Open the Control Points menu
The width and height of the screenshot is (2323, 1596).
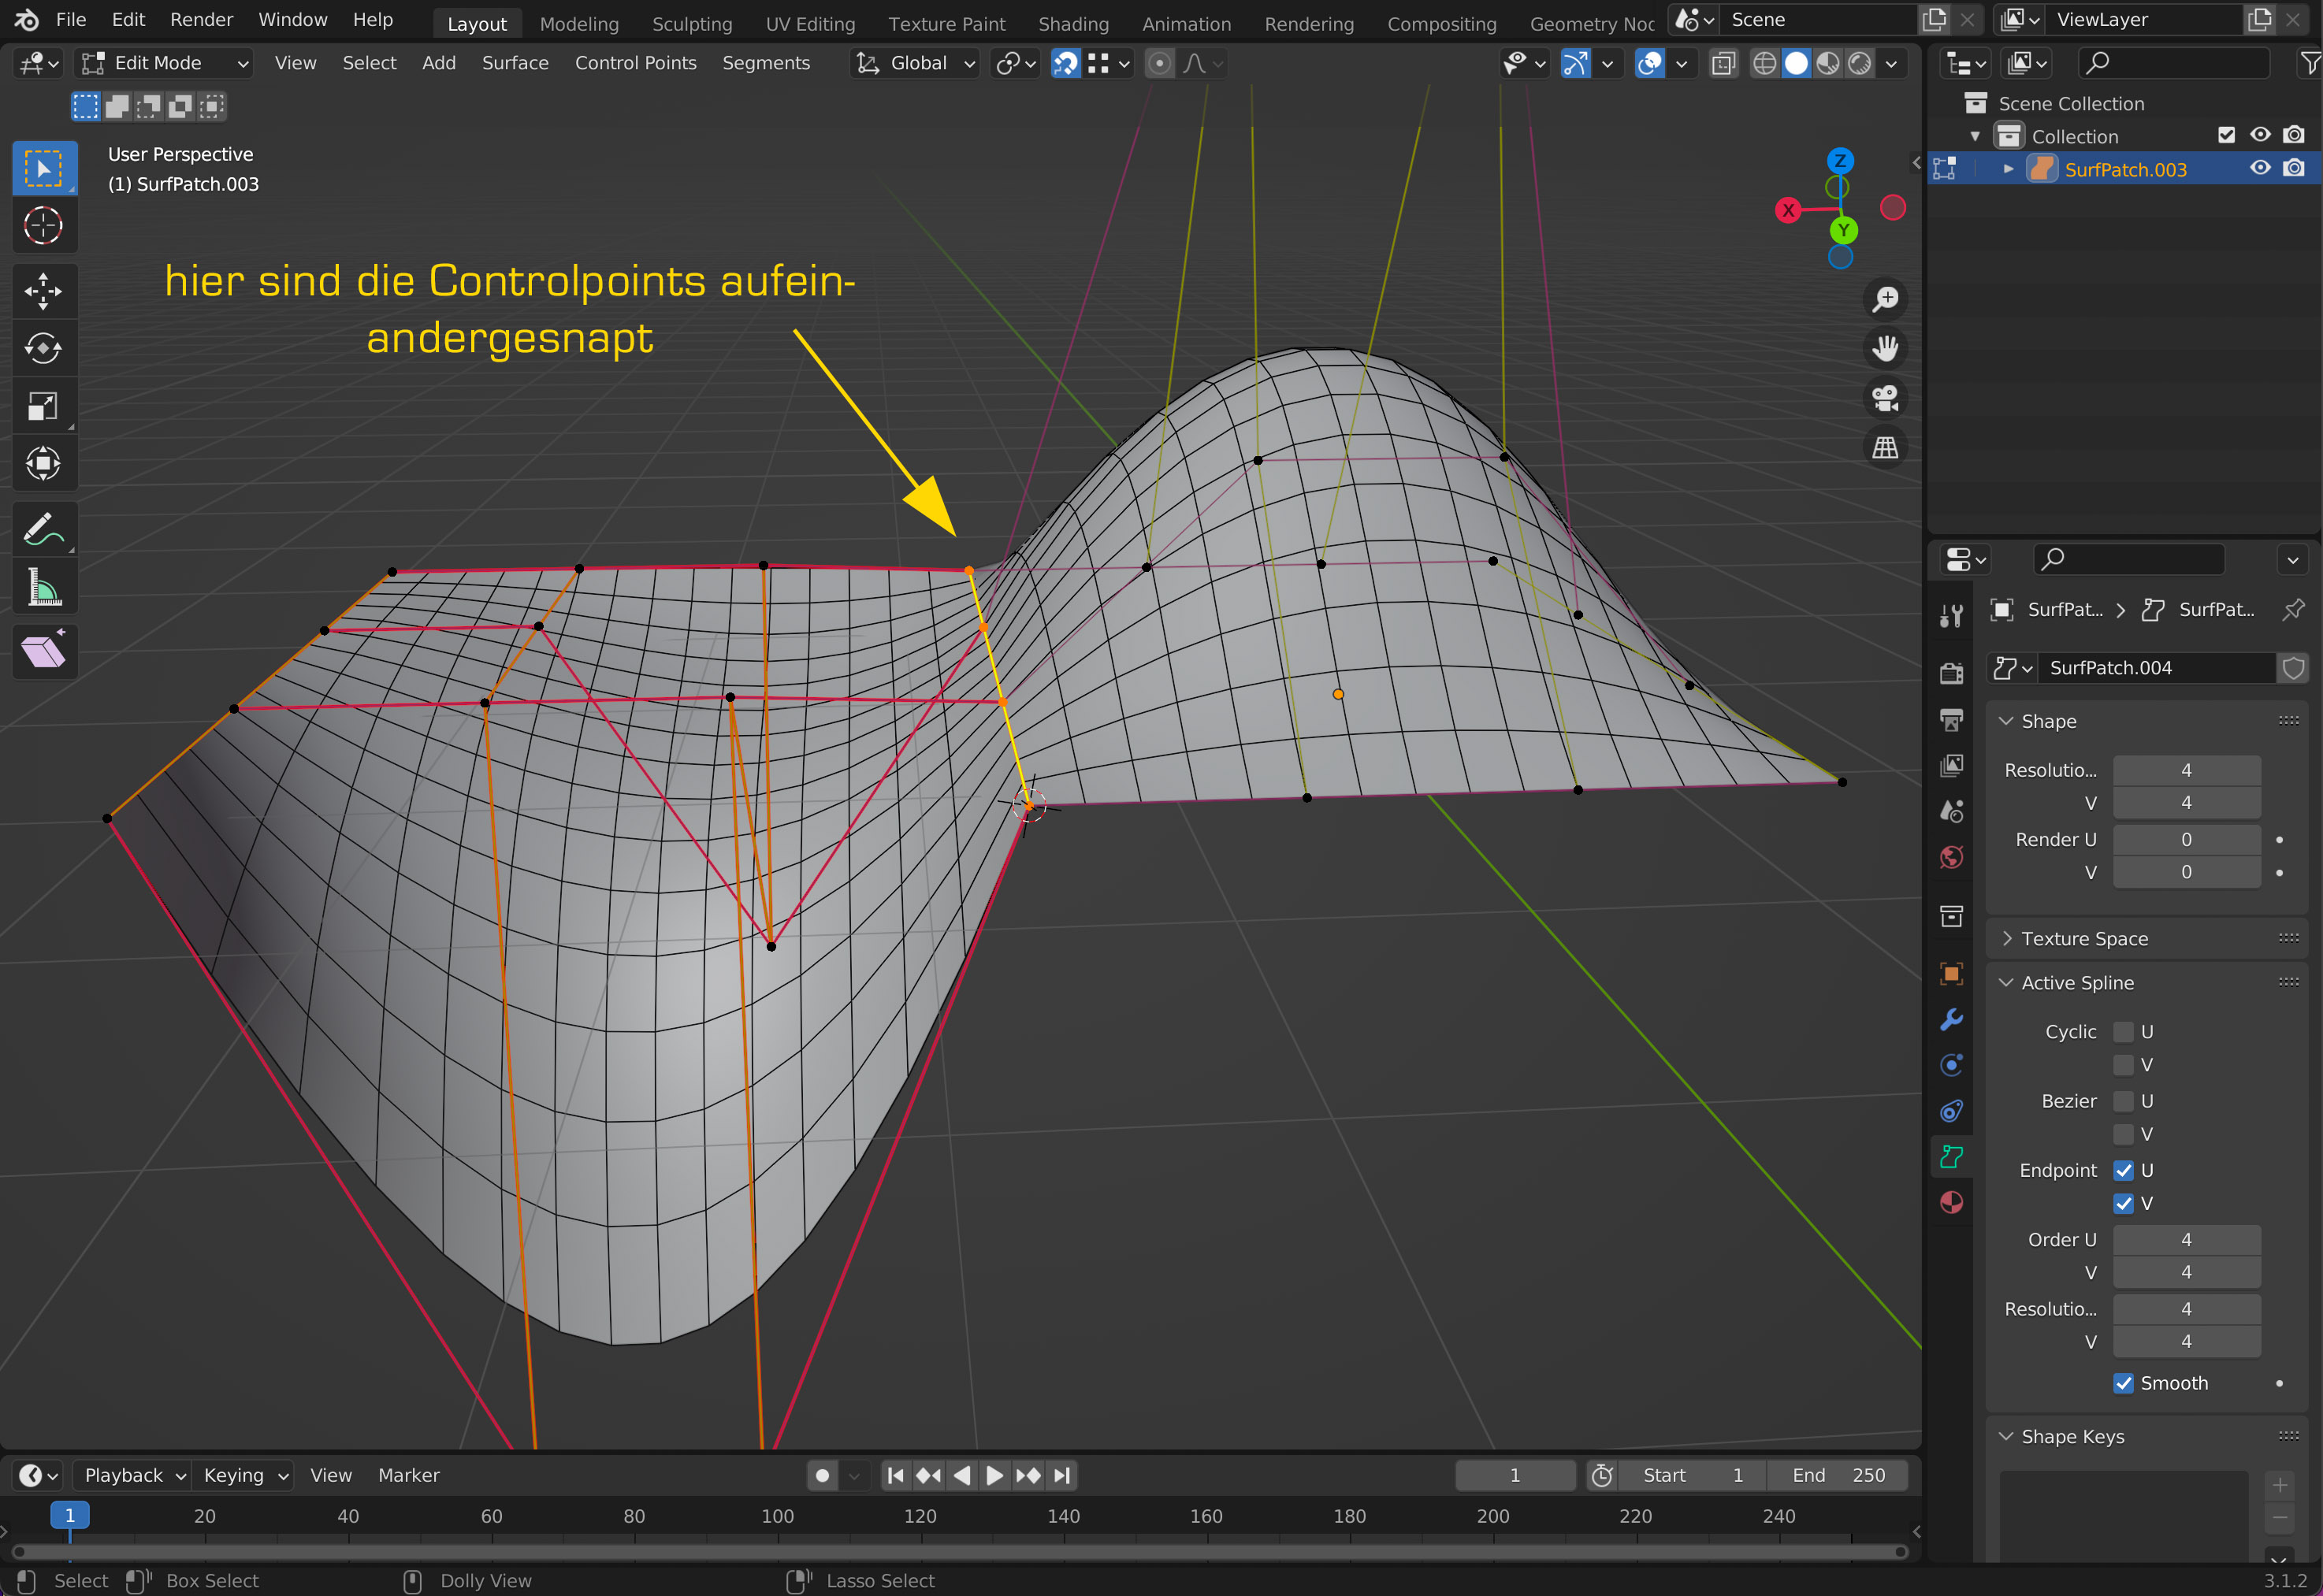coord(635,63)
